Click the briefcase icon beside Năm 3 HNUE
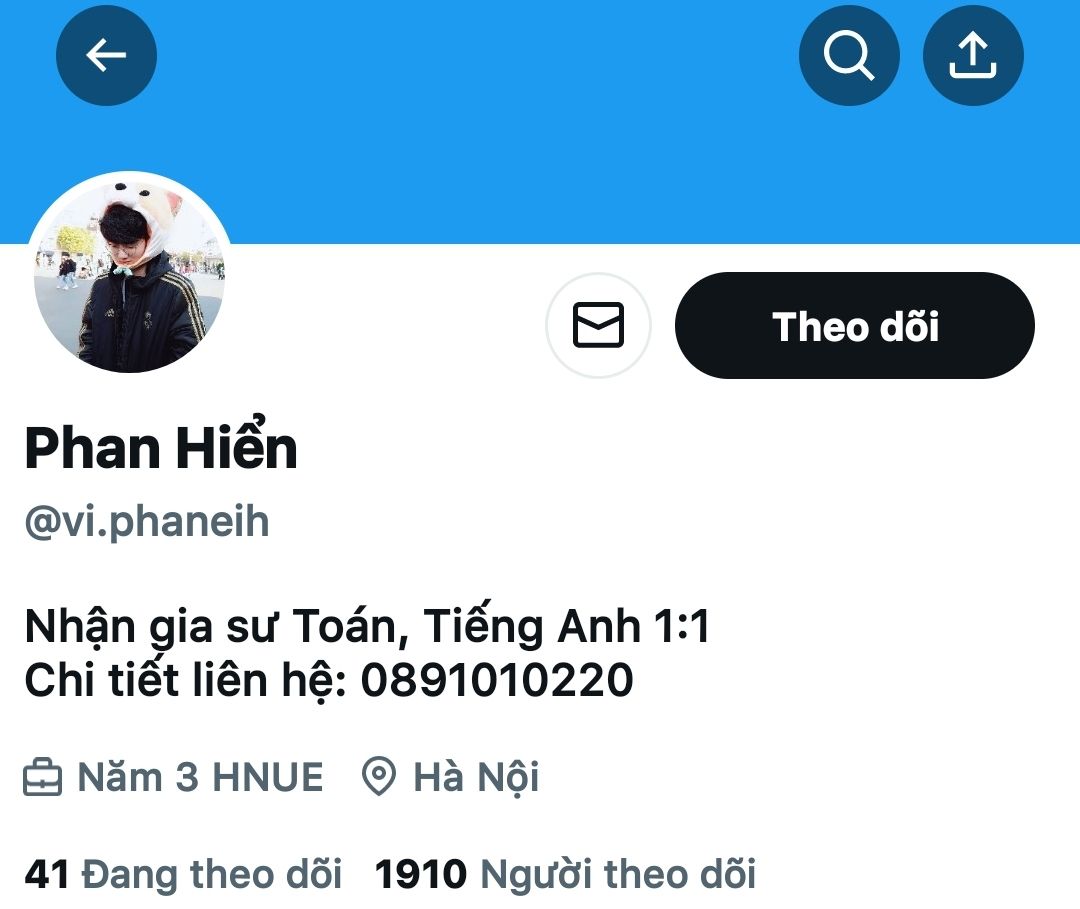This screenshot has height=909, width=1080. pyautogui.click(x=43, y=777)
